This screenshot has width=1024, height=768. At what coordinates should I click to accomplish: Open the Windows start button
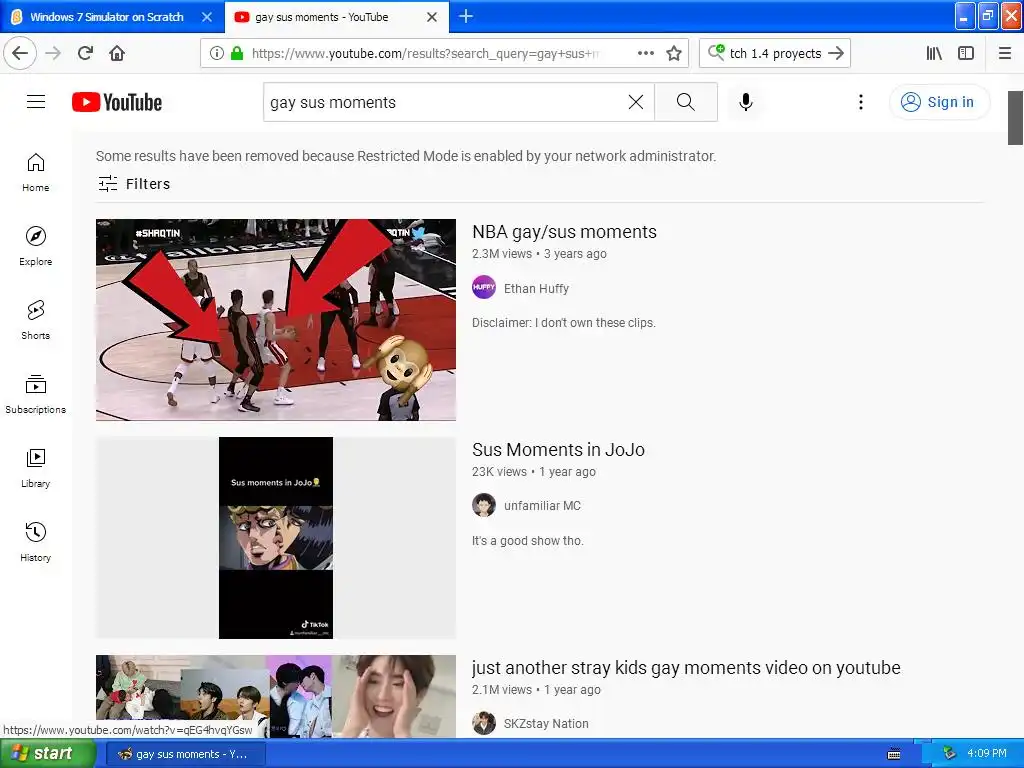click(x=47, y=753)
